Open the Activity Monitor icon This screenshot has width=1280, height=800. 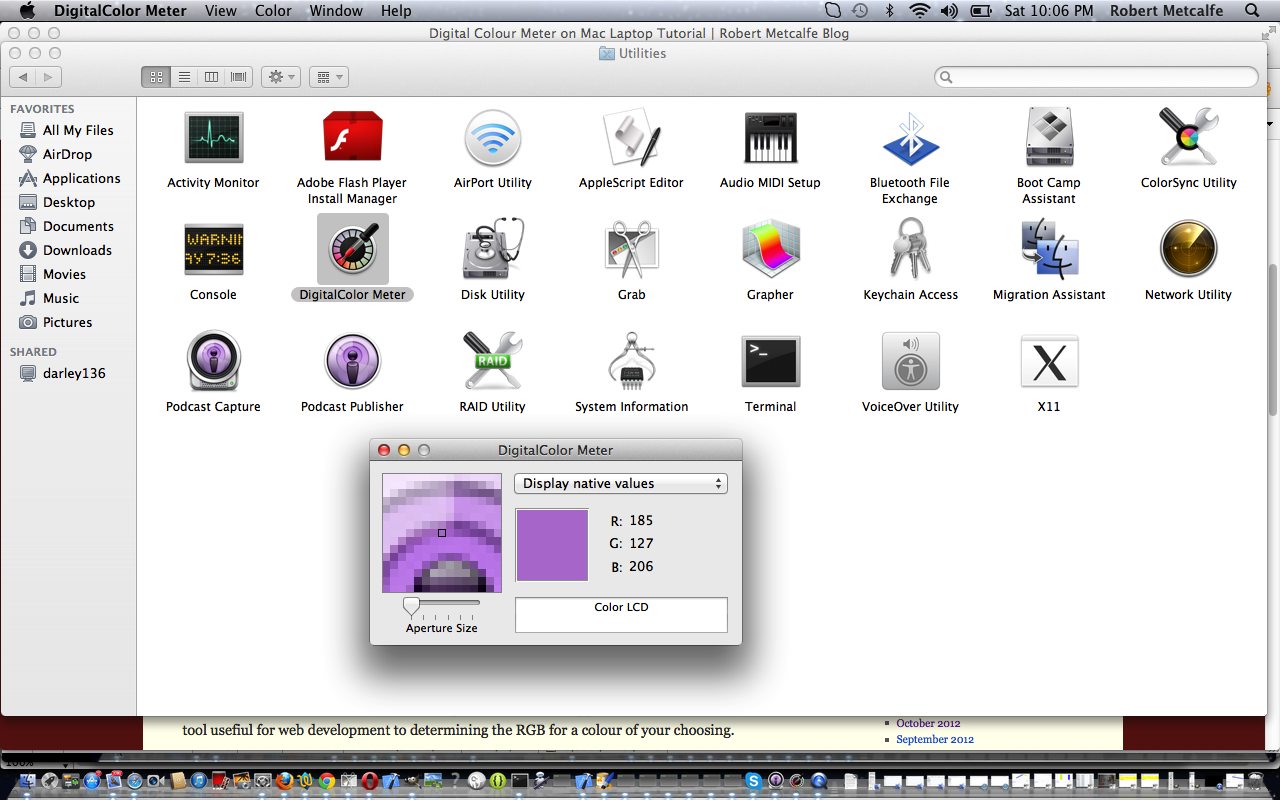tap(213, 137)
